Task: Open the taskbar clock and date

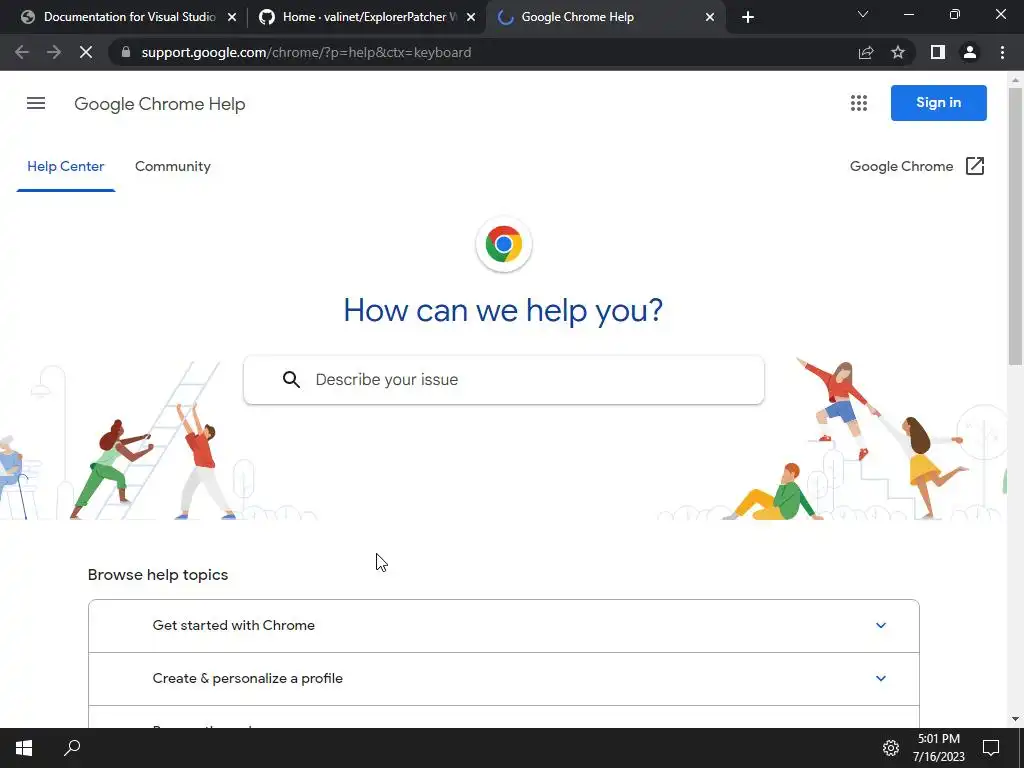Action: pos(938,748)
